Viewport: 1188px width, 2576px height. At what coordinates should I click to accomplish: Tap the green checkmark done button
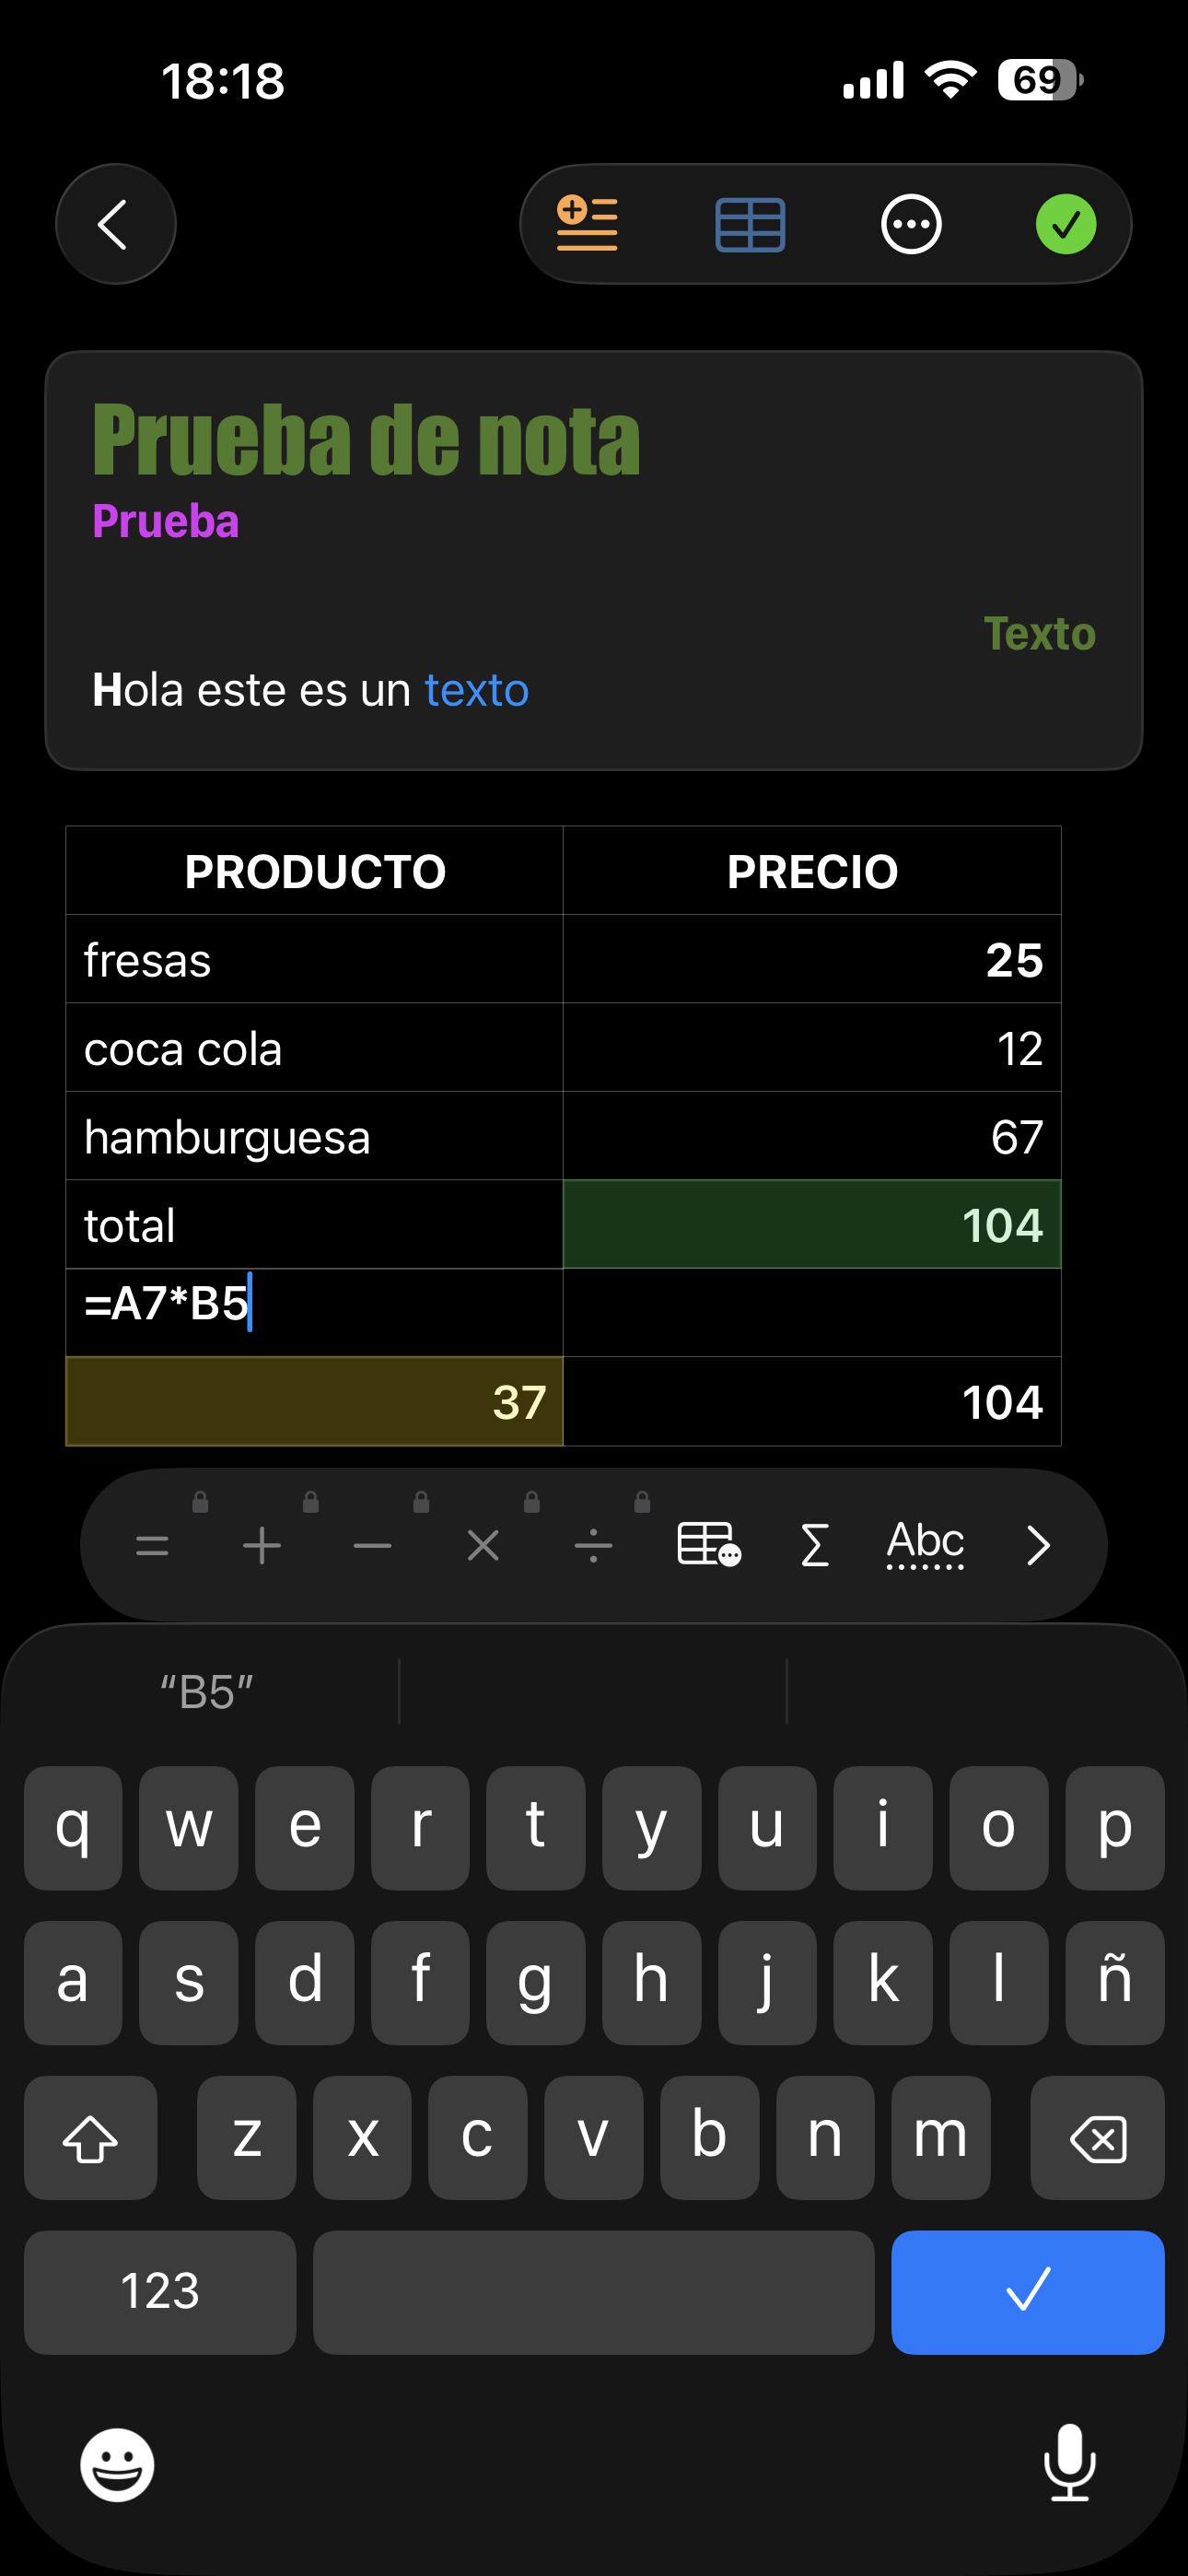1065,224
